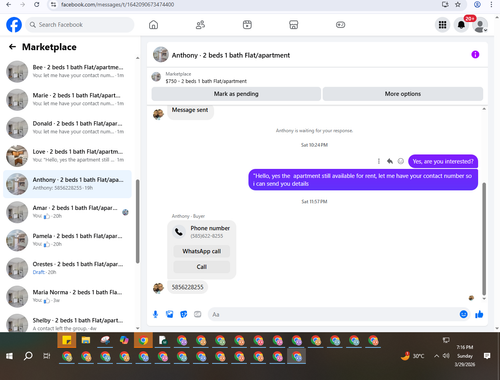The image size is (500, 380).
Task: Open the Windows notification center
Action: pos(487,356)
